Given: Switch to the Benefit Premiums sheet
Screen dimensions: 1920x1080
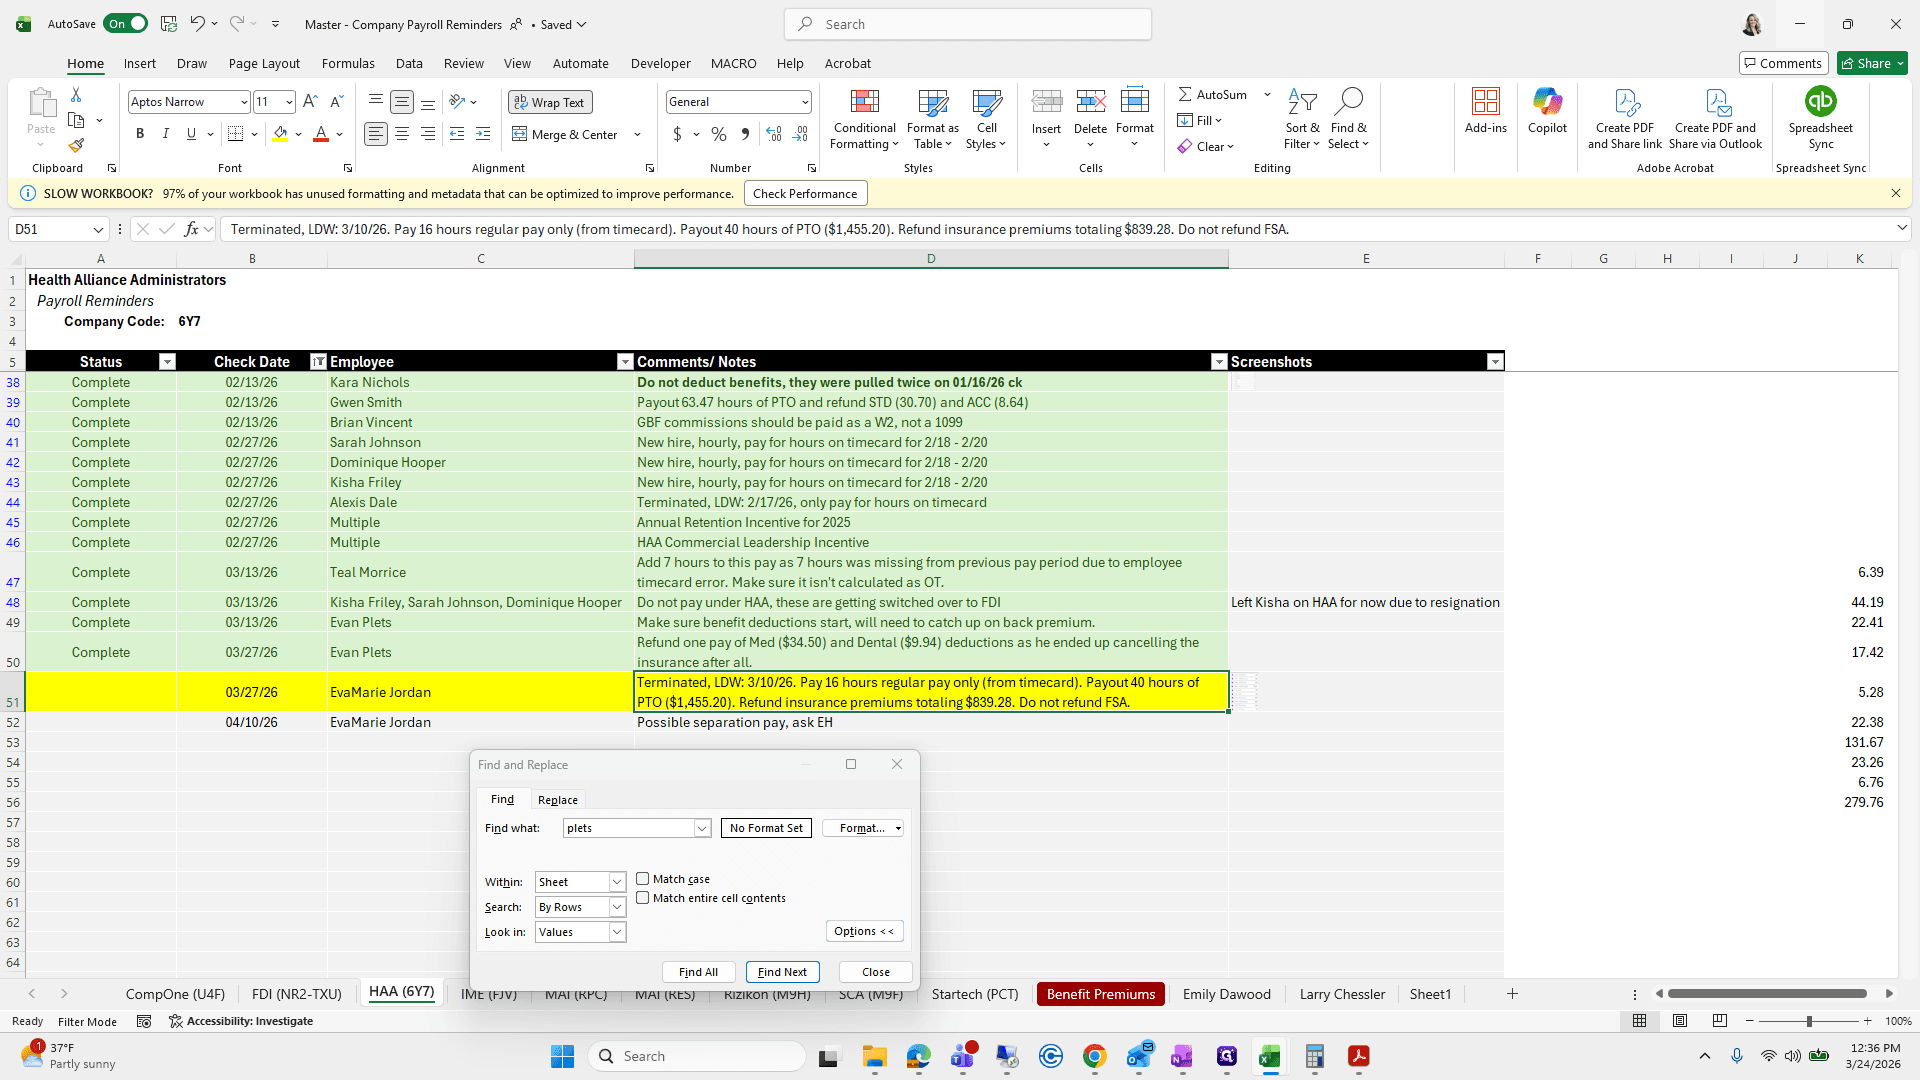Looking at the screenshot, I should [1100, 994].
